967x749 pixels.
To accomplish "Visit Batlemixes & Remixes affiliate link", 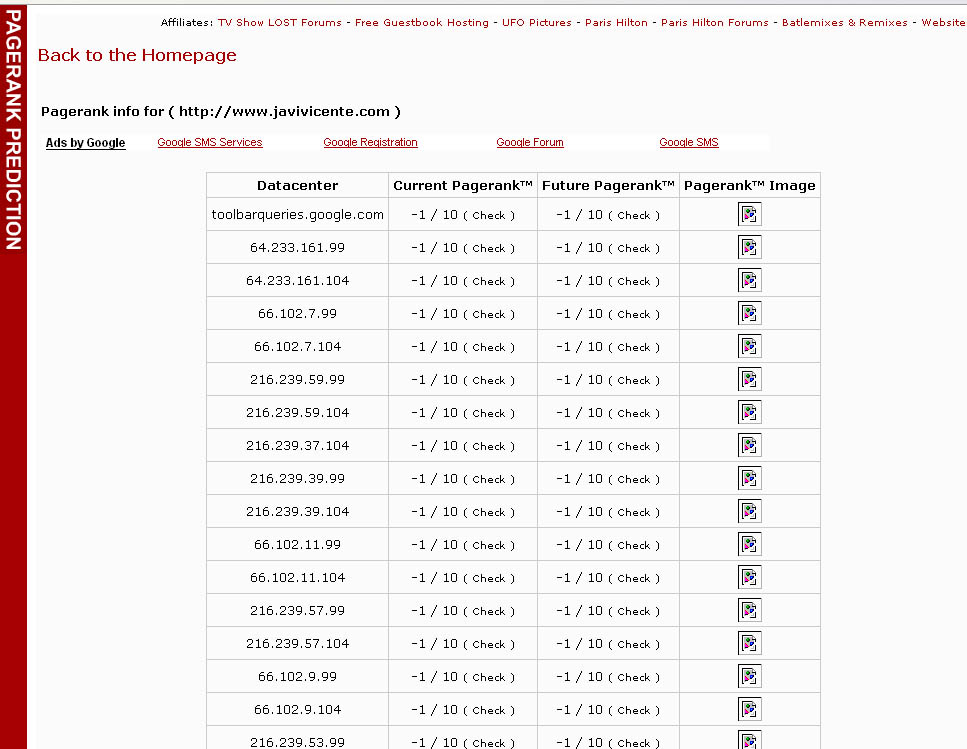I will pyautogui.click(x=845, y=22).
